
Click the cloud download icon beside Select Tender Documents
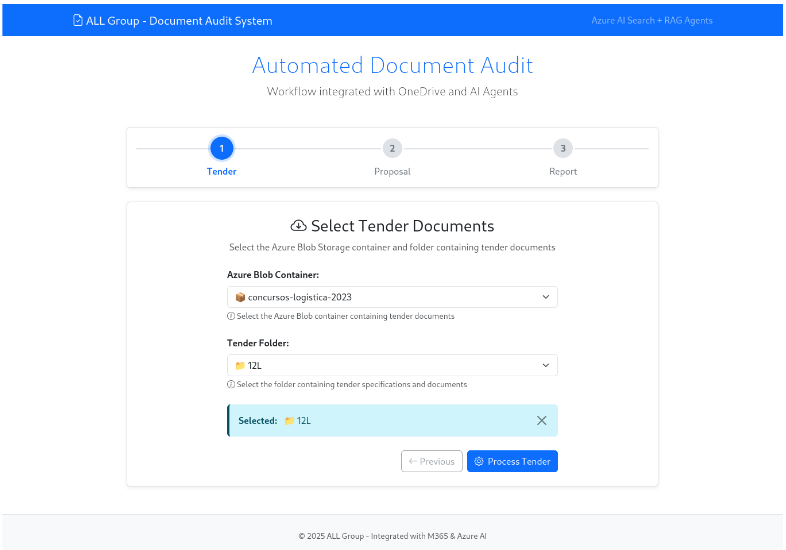pyautogui.click(x=299, y=226)
